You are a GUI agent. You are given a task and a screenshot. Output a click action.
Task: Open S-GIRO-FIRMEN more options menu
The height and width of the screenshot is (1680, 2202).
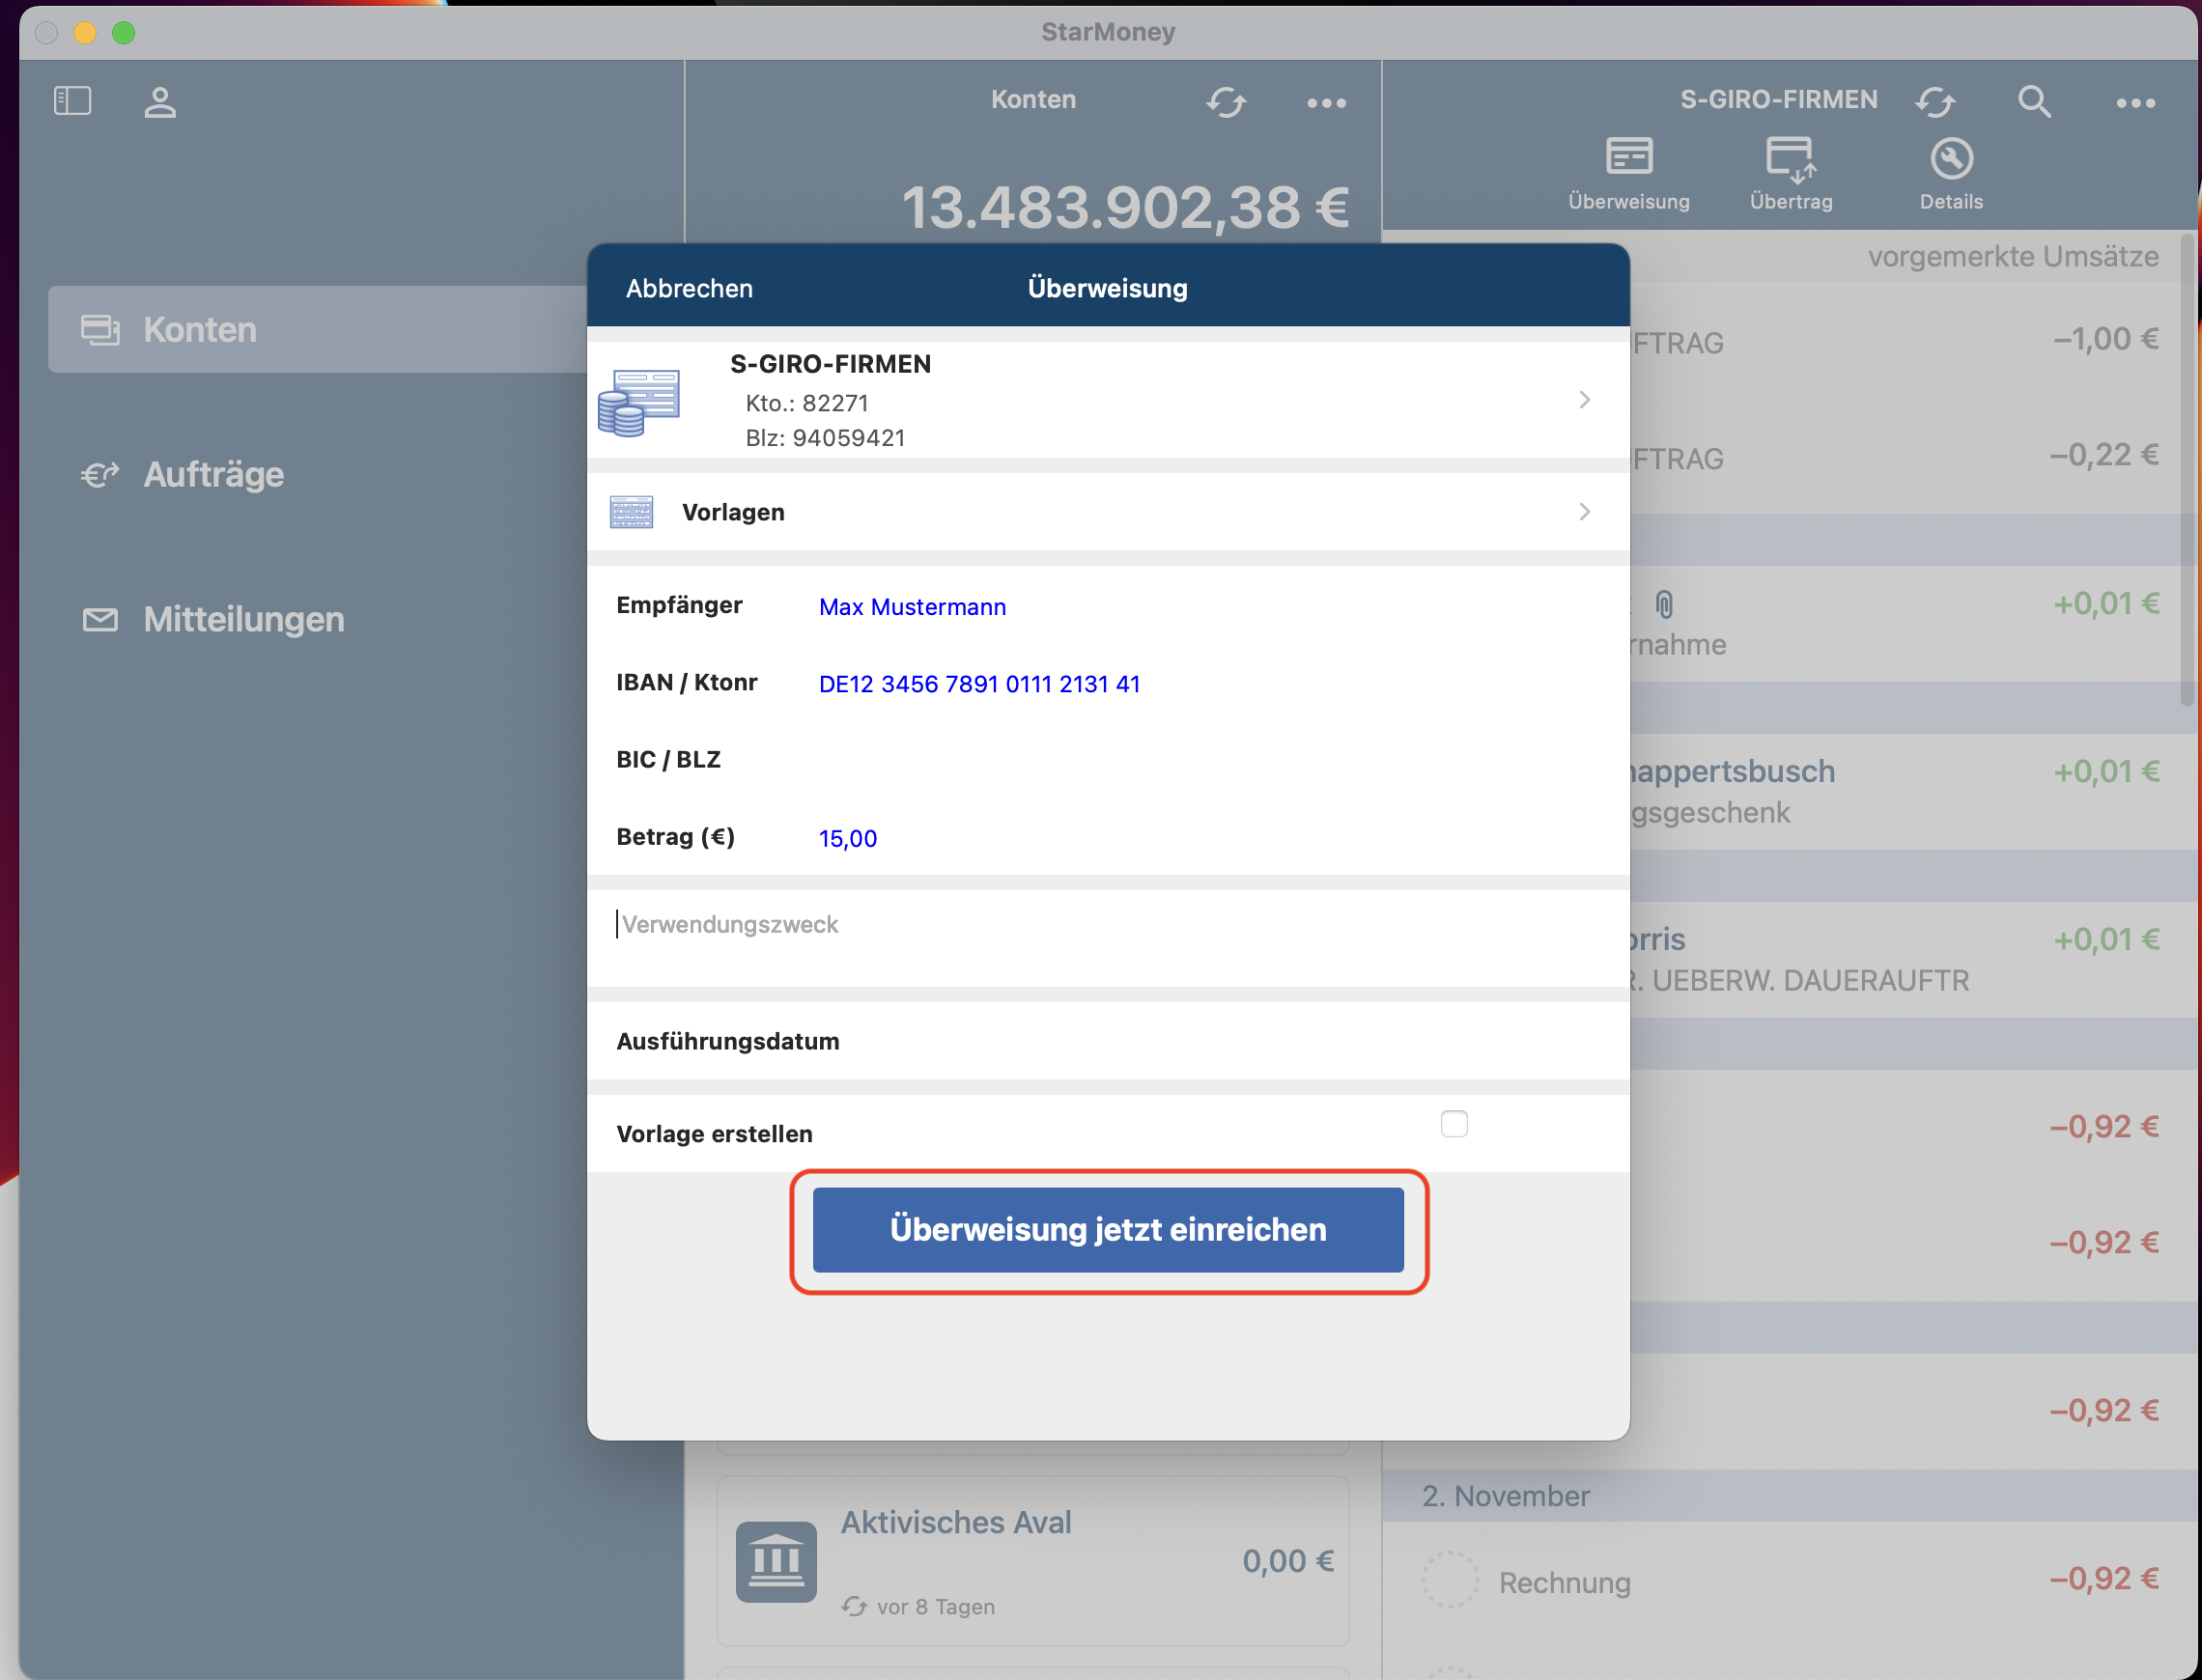point(2135,103)
